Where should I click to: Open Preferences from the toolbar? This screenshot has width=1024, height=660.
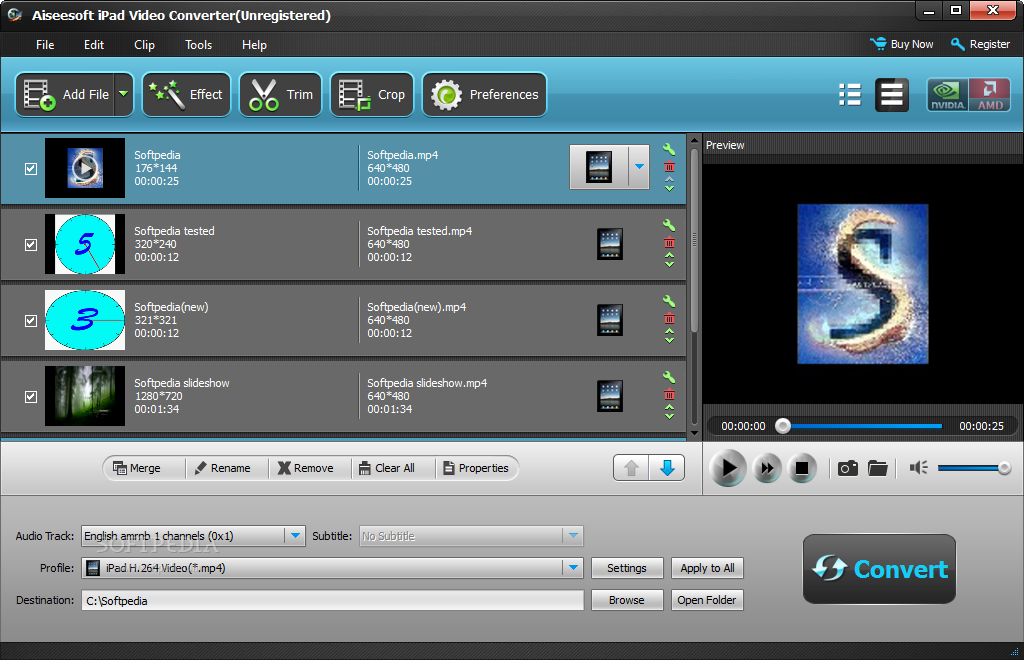pos(485,95)
